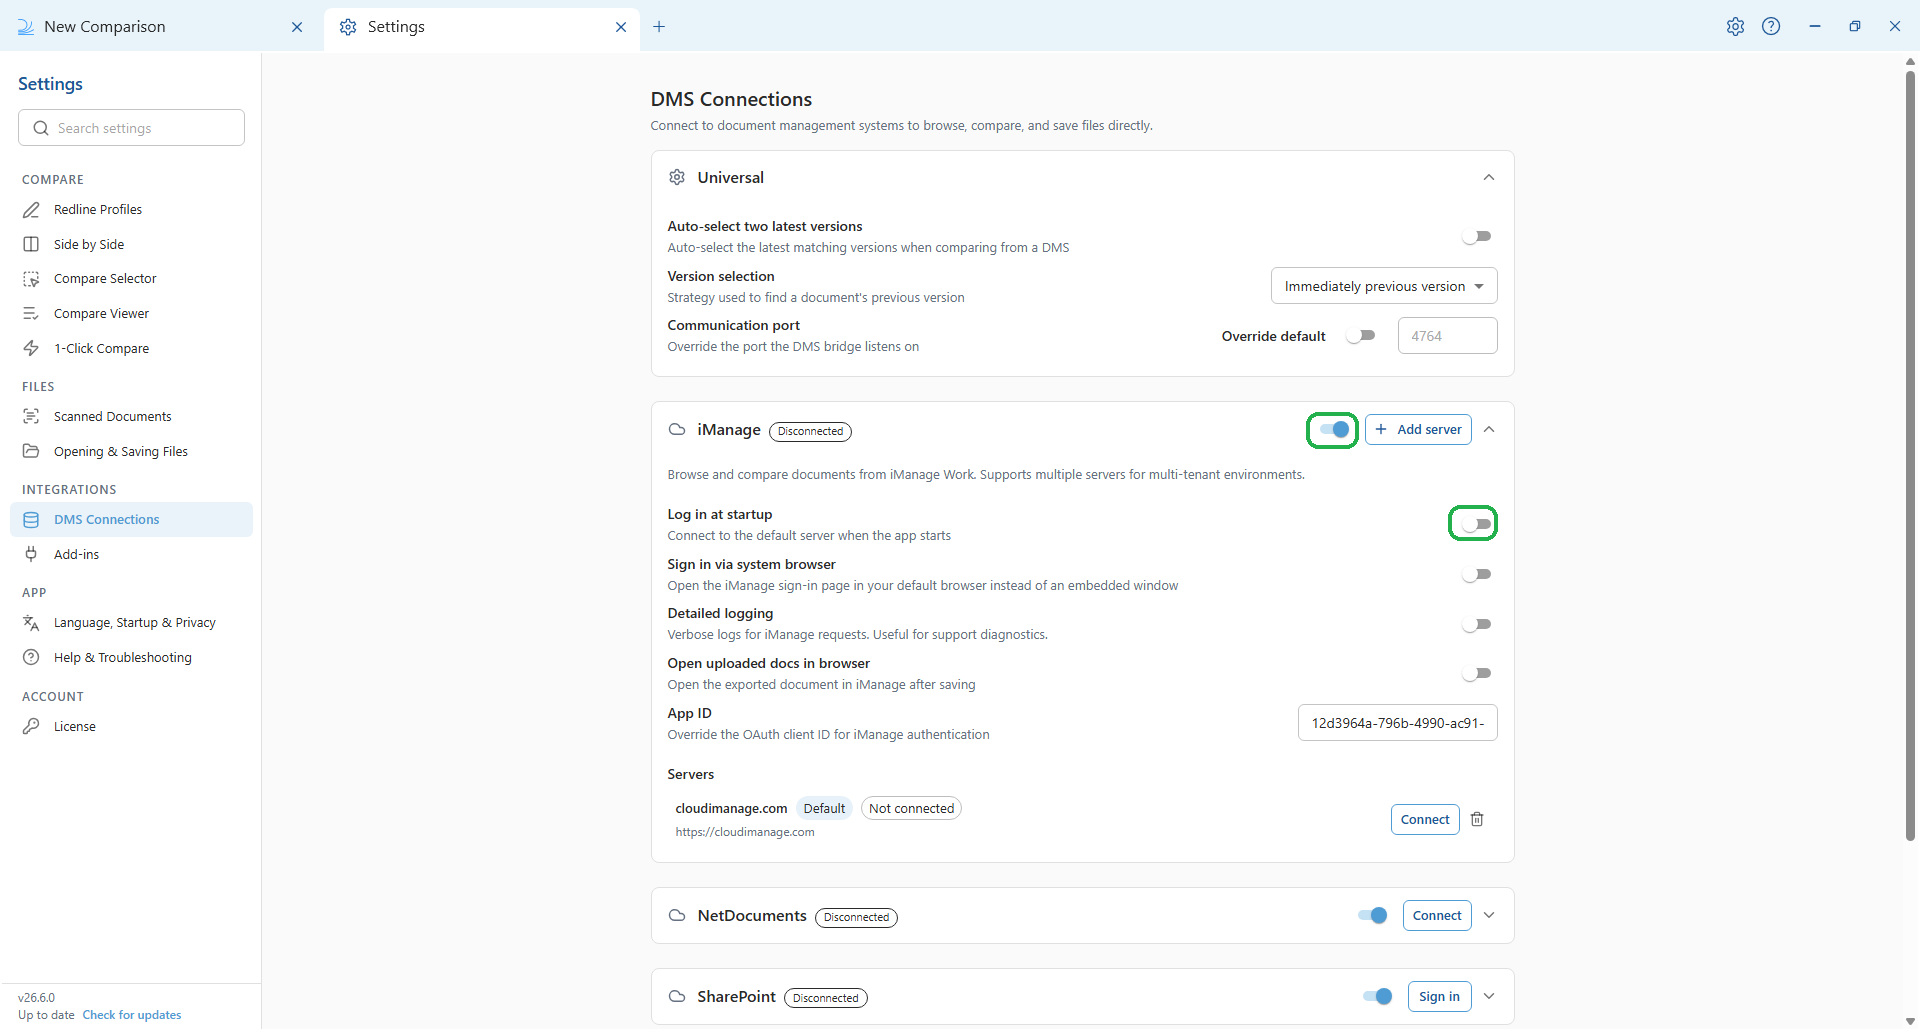Click the Help & Troubleshooting question icon
Image resolution: width=1920 pixels, height=1032 pixels.
tap(31, 658)
